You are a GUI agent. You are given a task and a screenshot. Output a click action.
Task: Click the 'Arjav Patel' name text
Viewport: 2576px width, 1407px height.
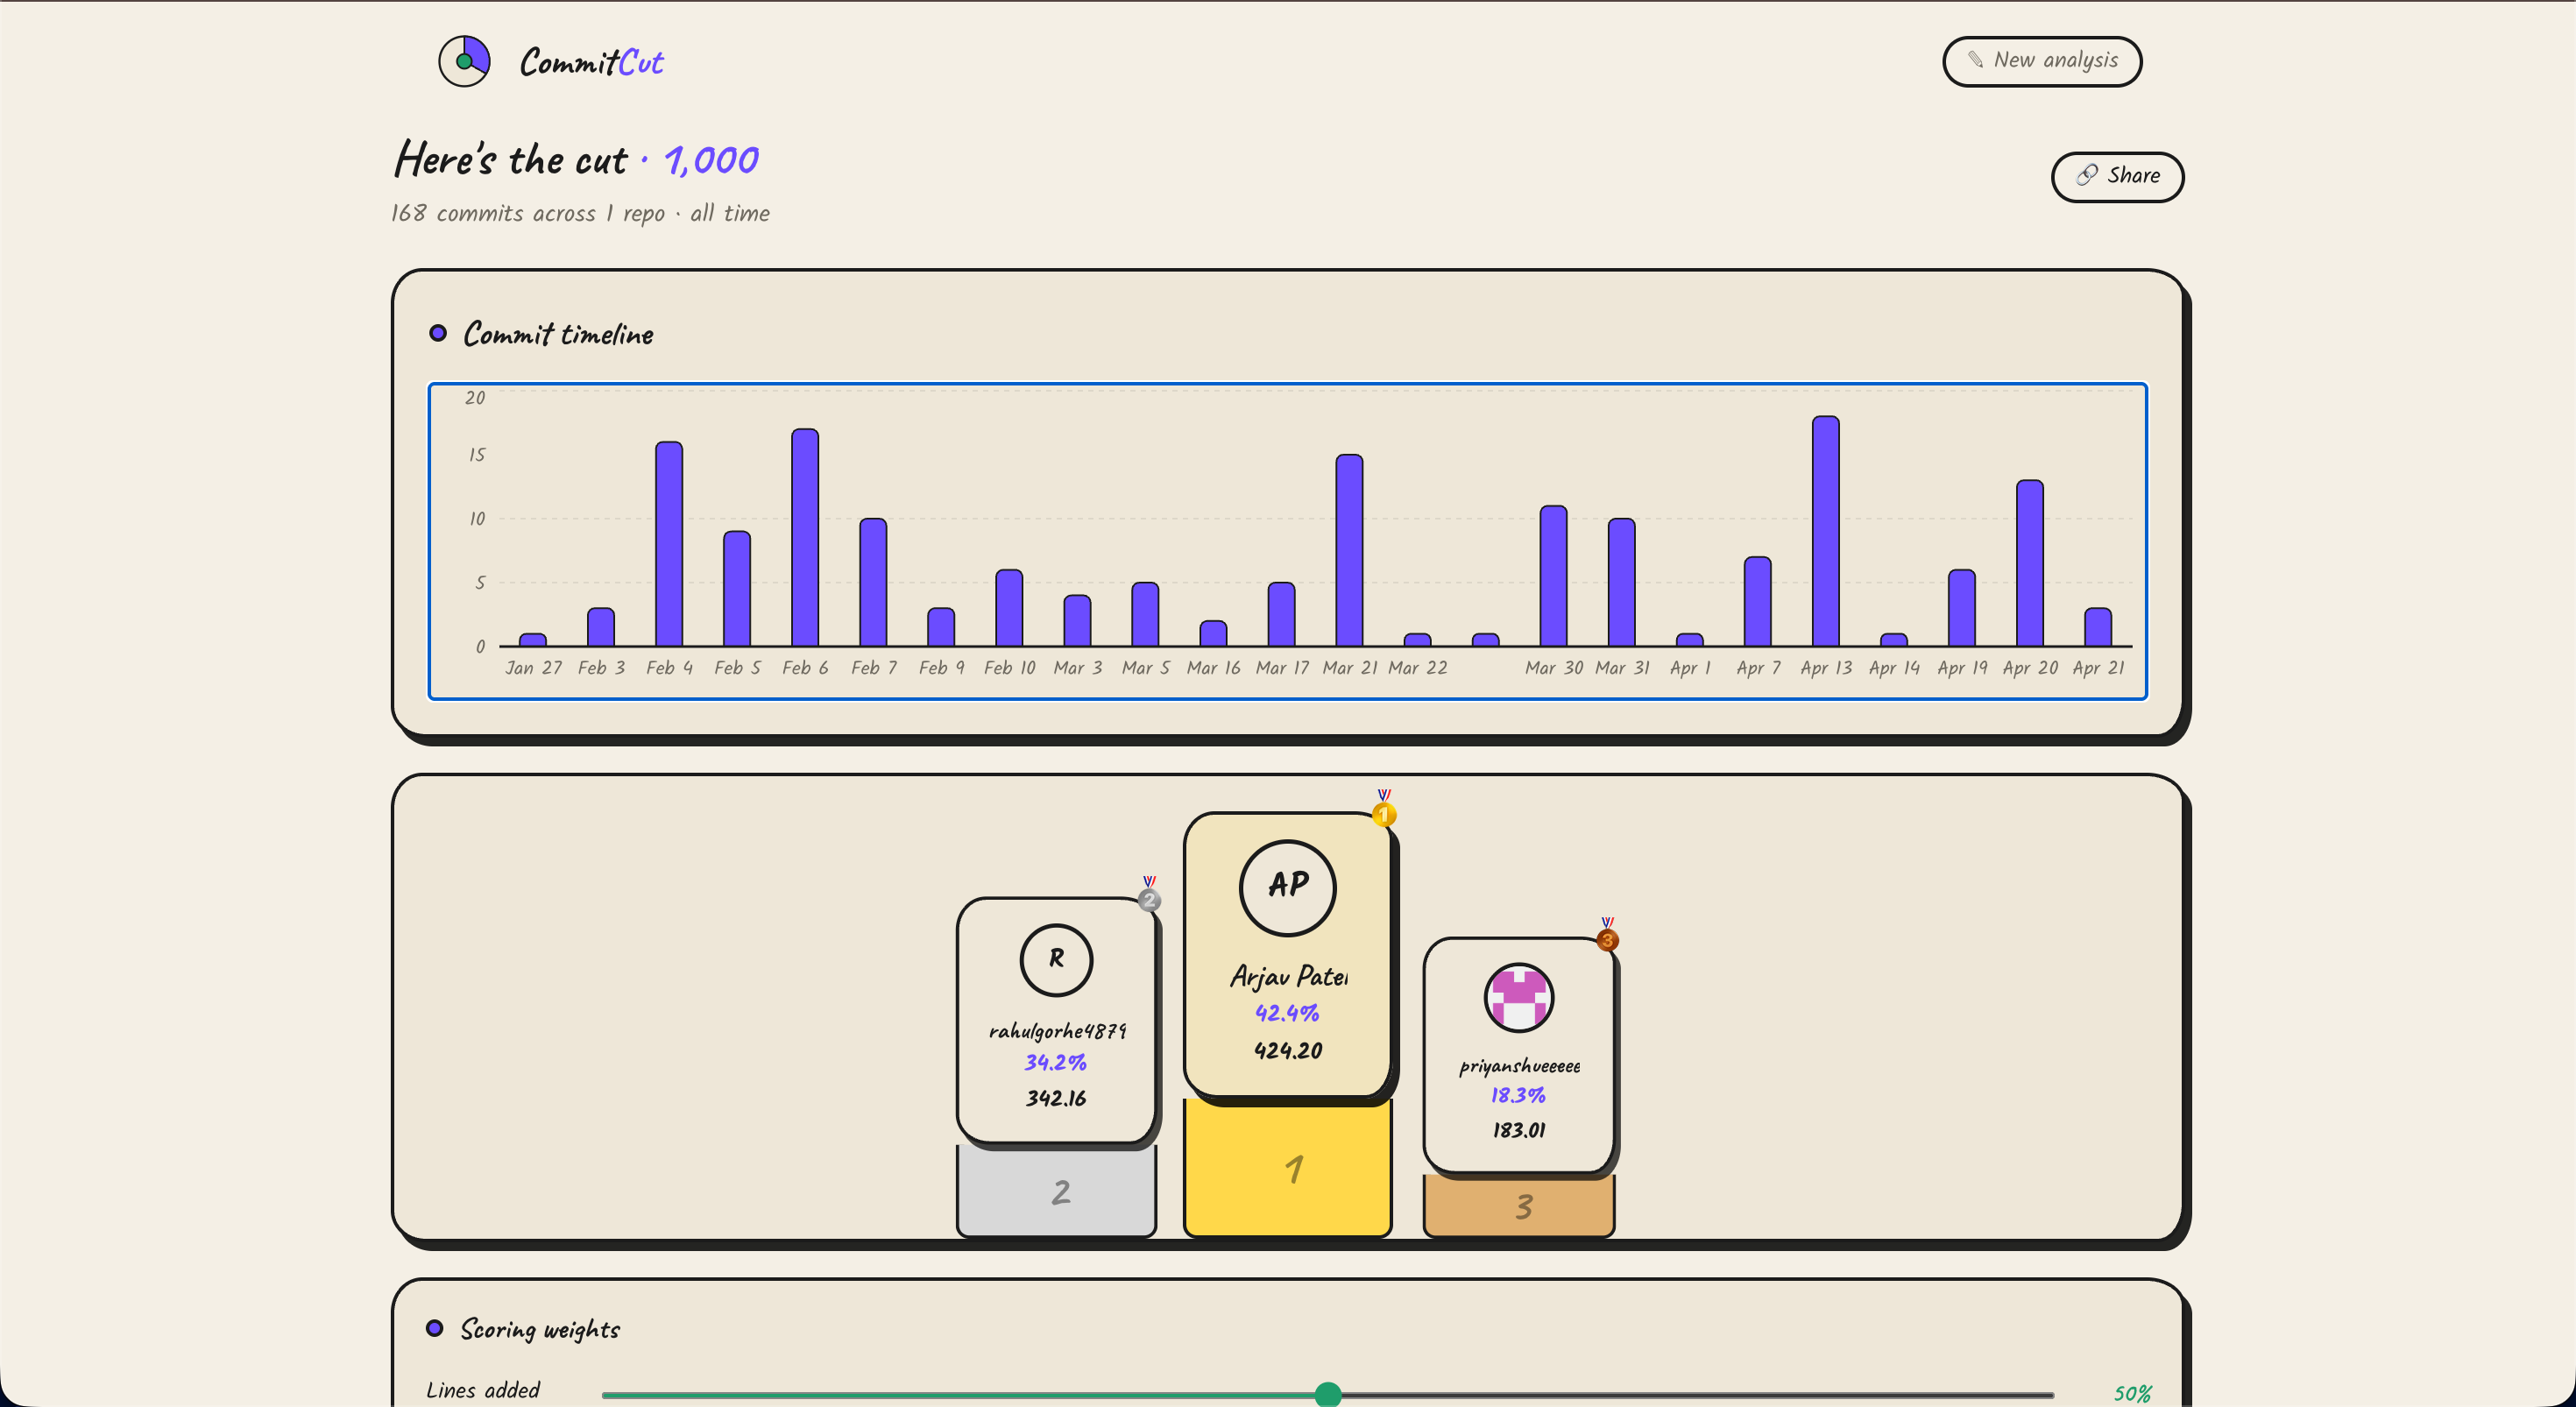pyautogui.click(x=1288, y=976)
